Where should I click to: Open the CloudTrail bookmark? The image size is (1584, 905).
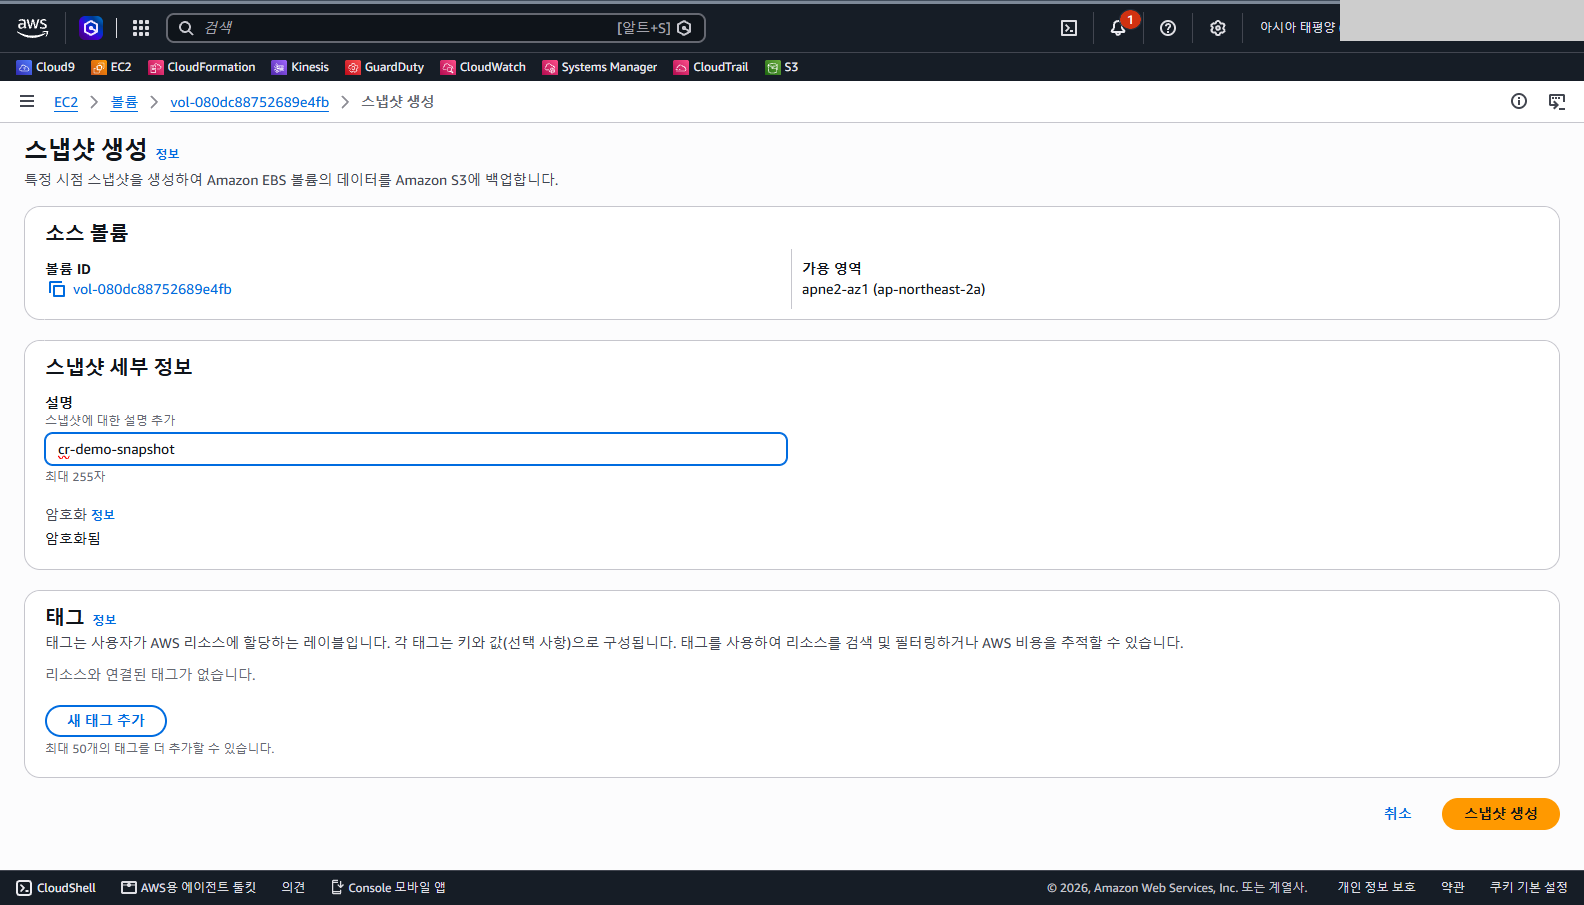coord(711,67)
